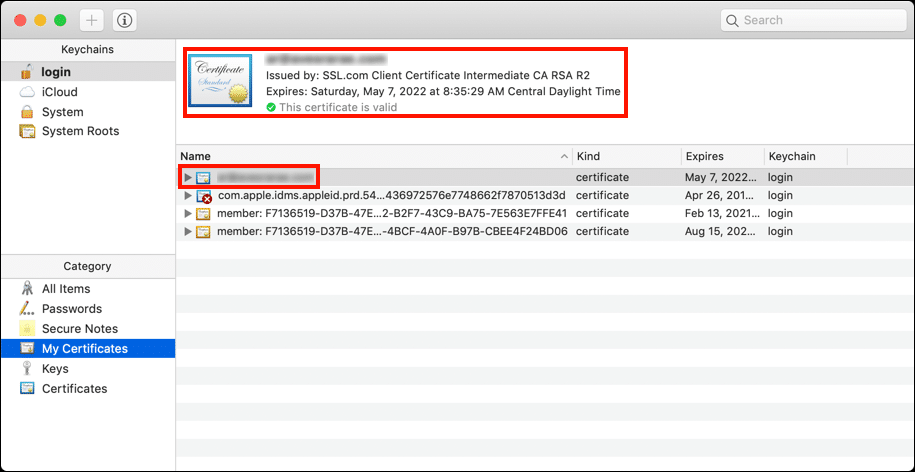Expand the member certificate expiring Feb 13
The width and height of the screenshot is (915, 472).
188,214
